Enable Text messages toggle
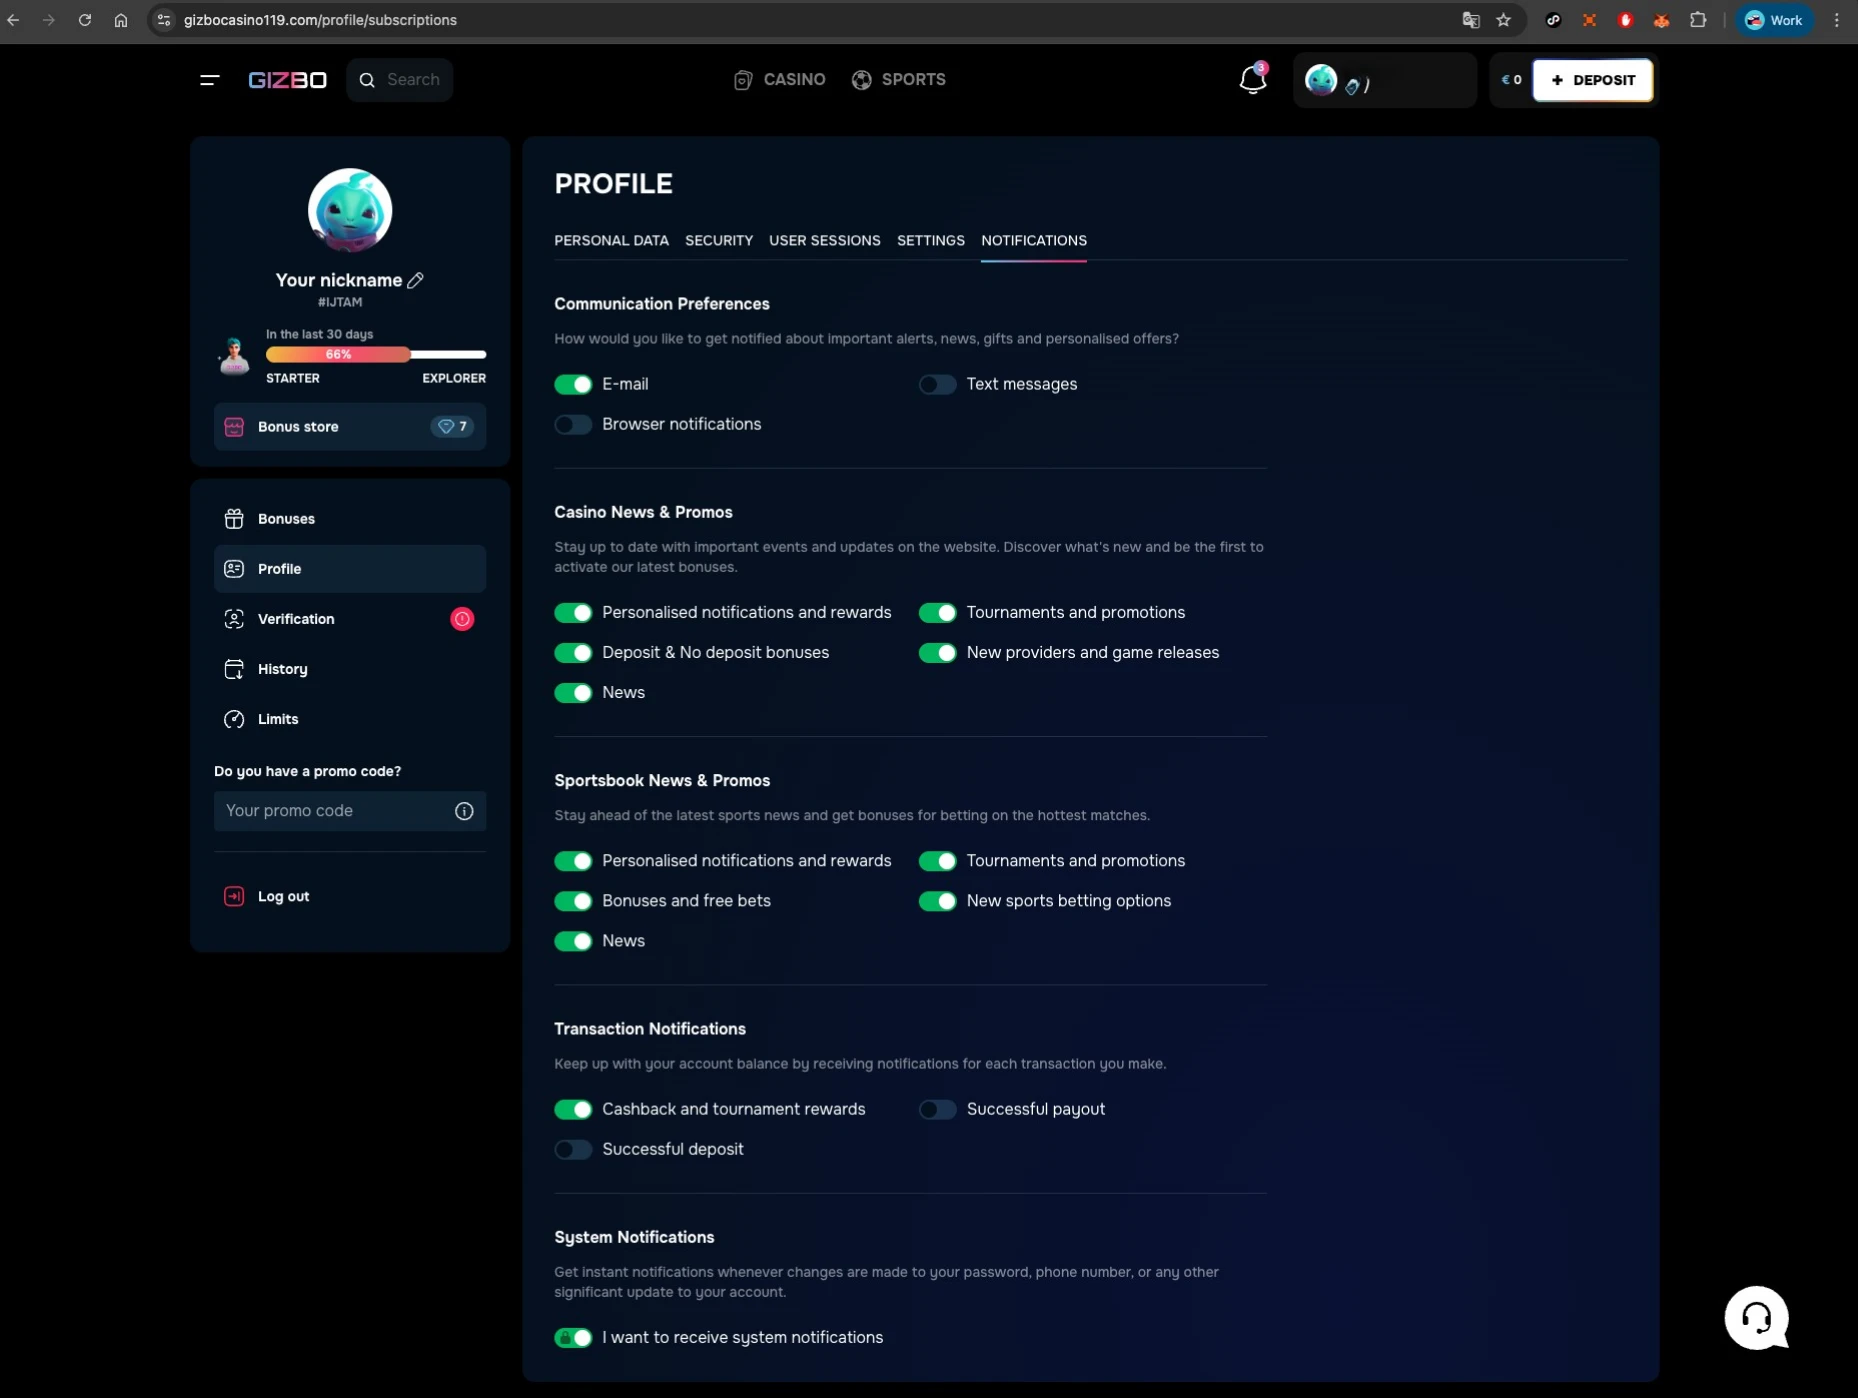The width and height of the screenshot is (1858, 1398). [x=937, y=384]
